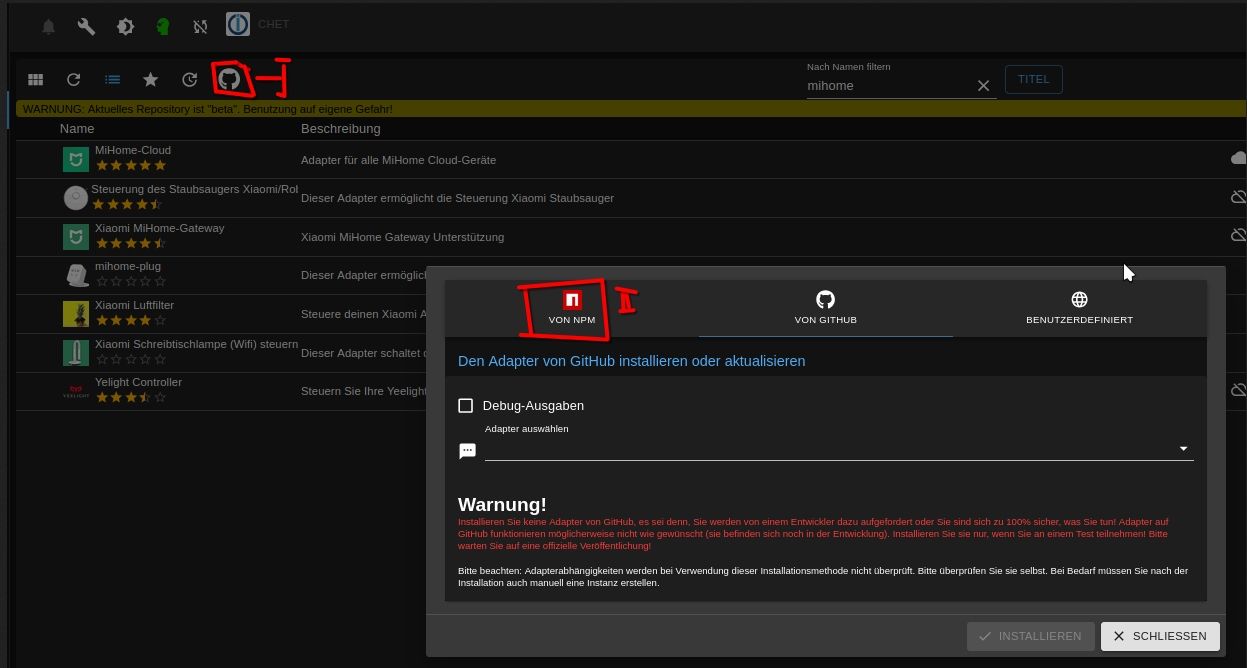The width and height of the screenshot is (1247, 668).
Task: Select the Xiaomi Luftfilter name
Action: pos(134,305)
